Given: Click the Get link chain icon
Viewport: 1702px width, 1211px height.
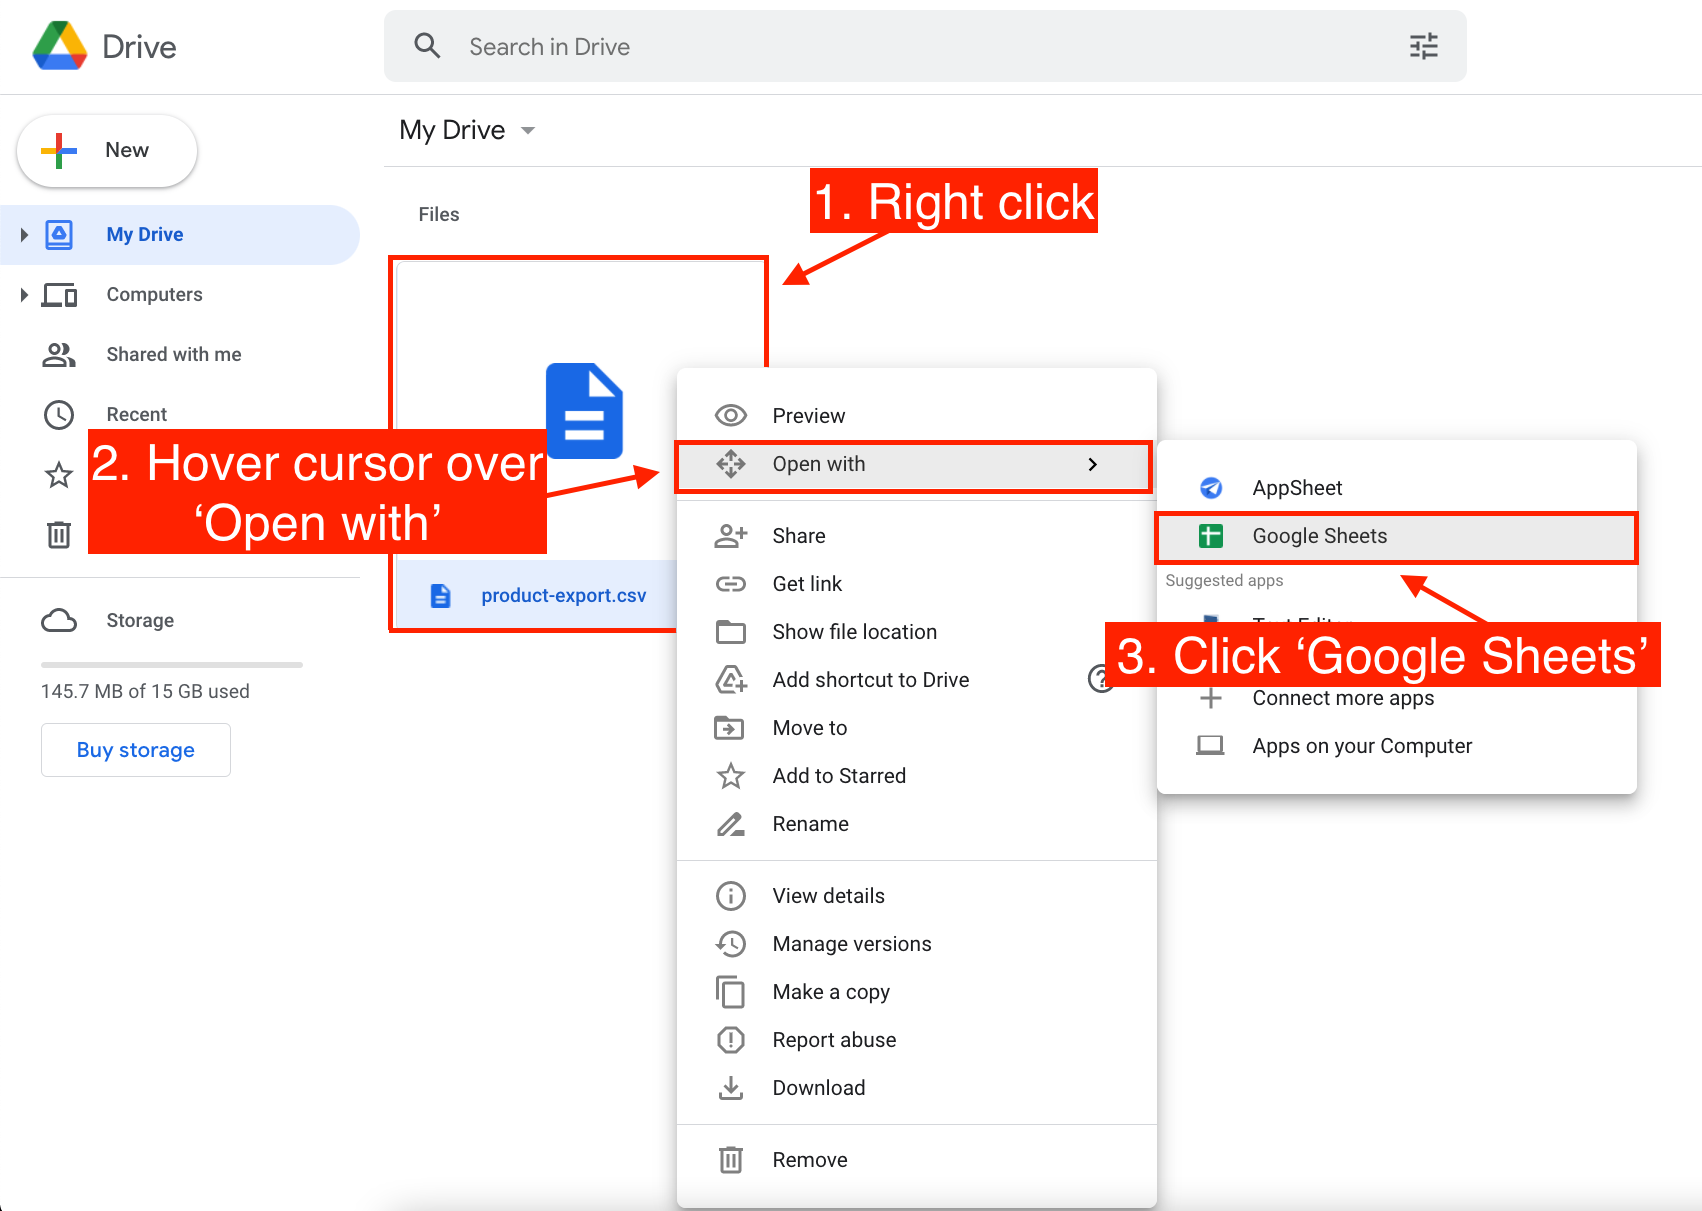Looking at the screenshot, I should (x=731, y=584).
